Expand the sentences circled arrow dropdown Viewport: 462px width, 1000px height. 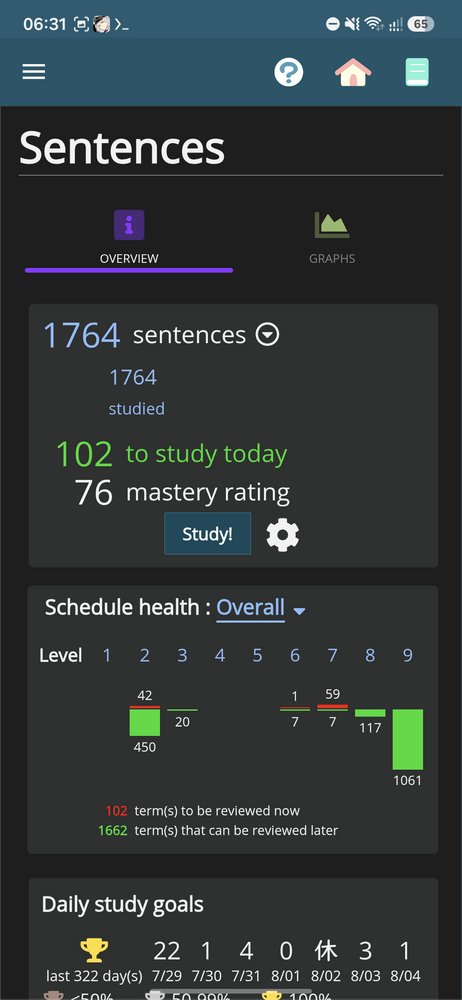tap(267, 335)
